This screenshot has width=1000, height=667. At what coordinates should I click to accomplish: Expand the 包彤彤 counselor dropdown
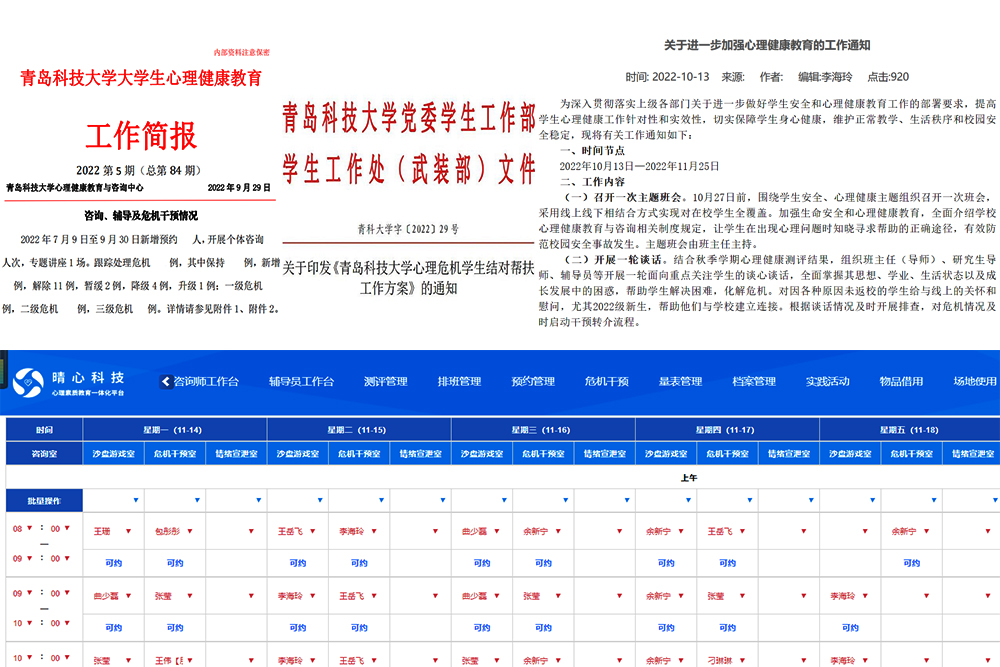[190, 531]
